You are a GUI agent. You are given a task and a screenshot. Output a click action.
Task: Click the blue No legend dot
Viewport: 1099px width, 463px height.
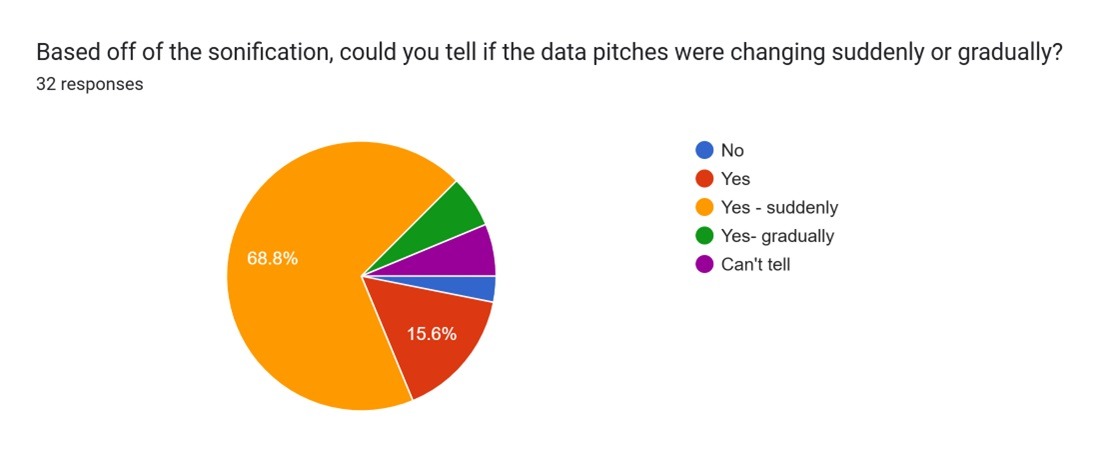click(704, 151)
